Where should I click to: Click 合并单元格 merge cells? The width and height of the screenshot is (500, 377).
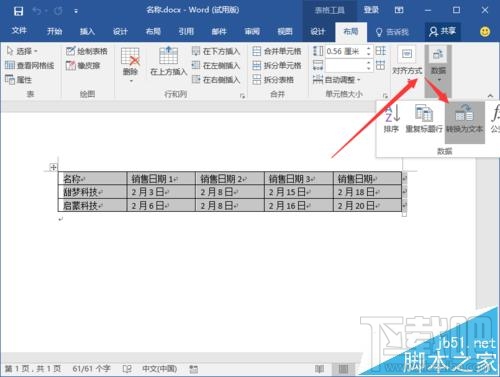tap(277, 51)
